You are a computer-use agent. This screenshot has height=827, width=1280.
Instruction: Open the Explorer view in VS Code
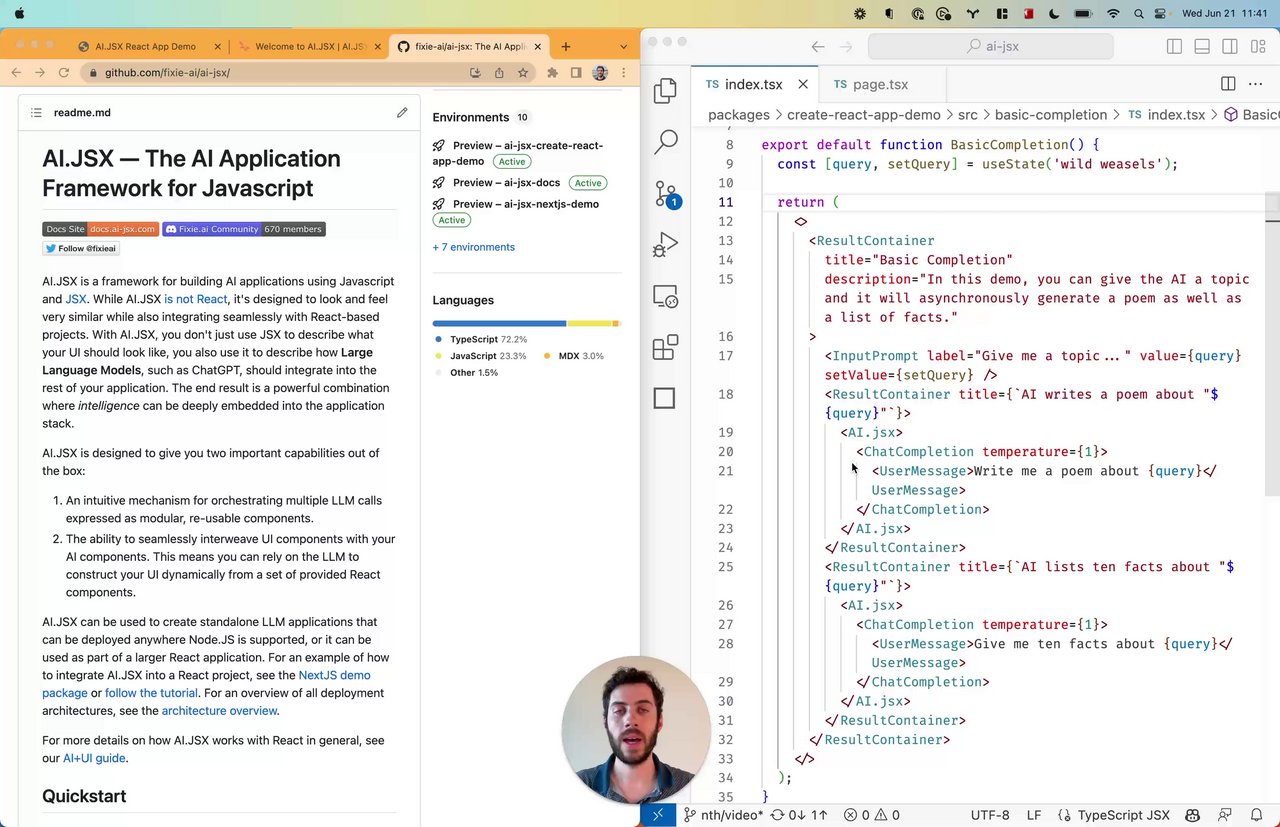[665, 91]
